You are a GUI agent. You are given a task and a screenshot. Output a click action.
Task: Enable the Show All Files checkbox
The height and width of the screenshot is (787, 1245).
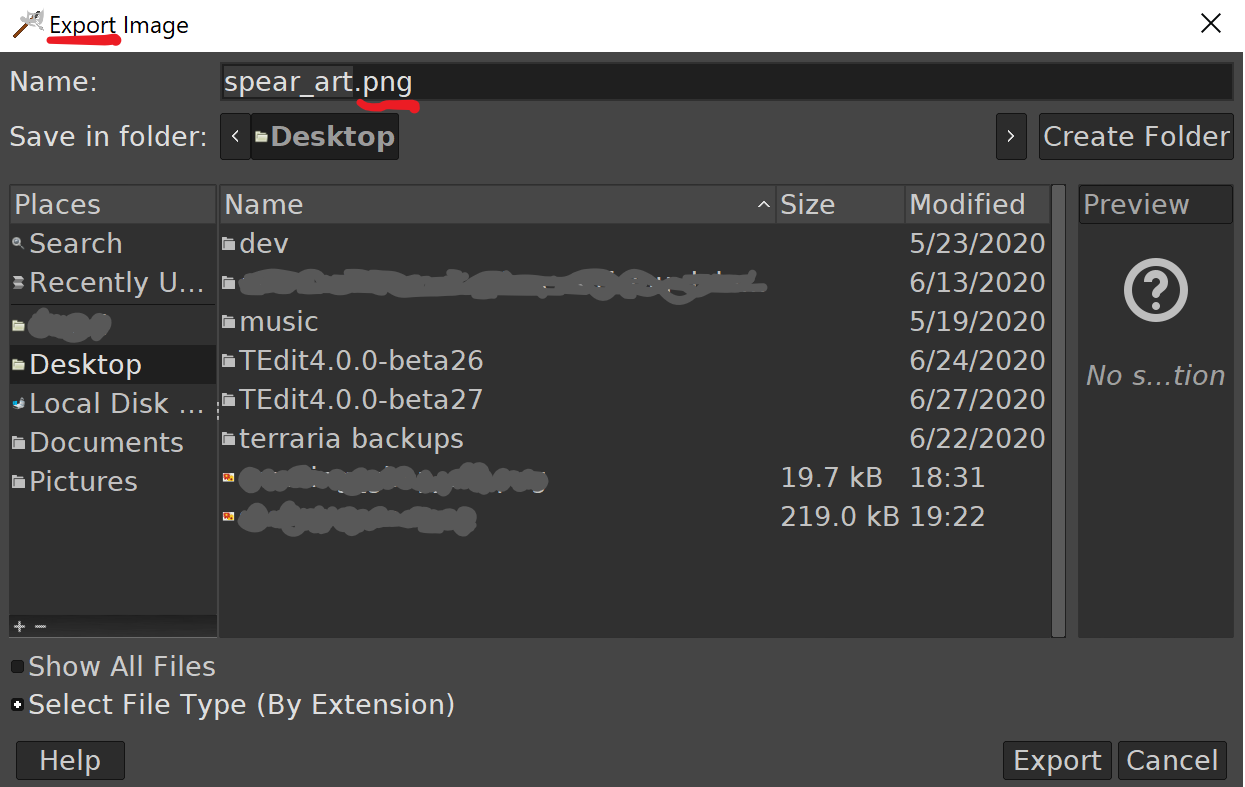[18, 667]
